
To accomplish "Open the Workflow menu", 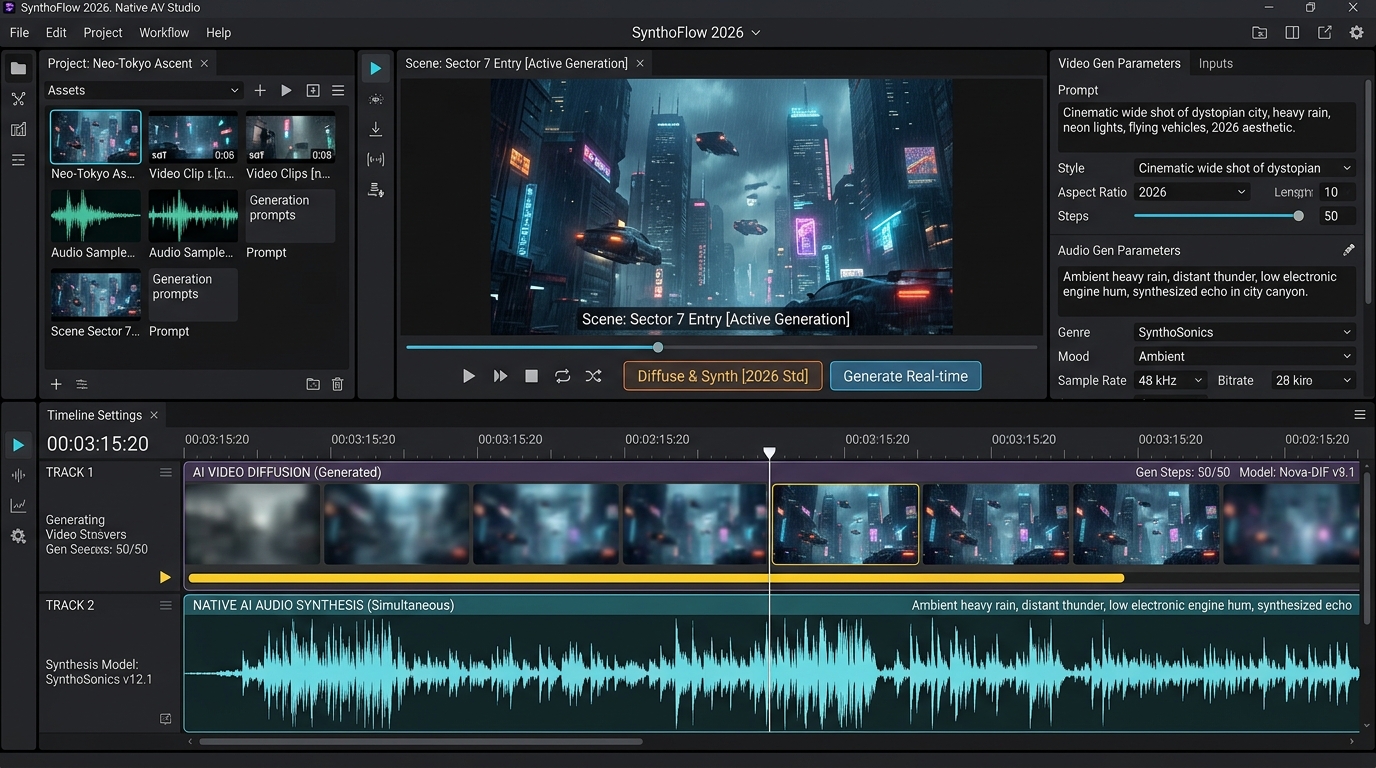I will tap(164, 32).
